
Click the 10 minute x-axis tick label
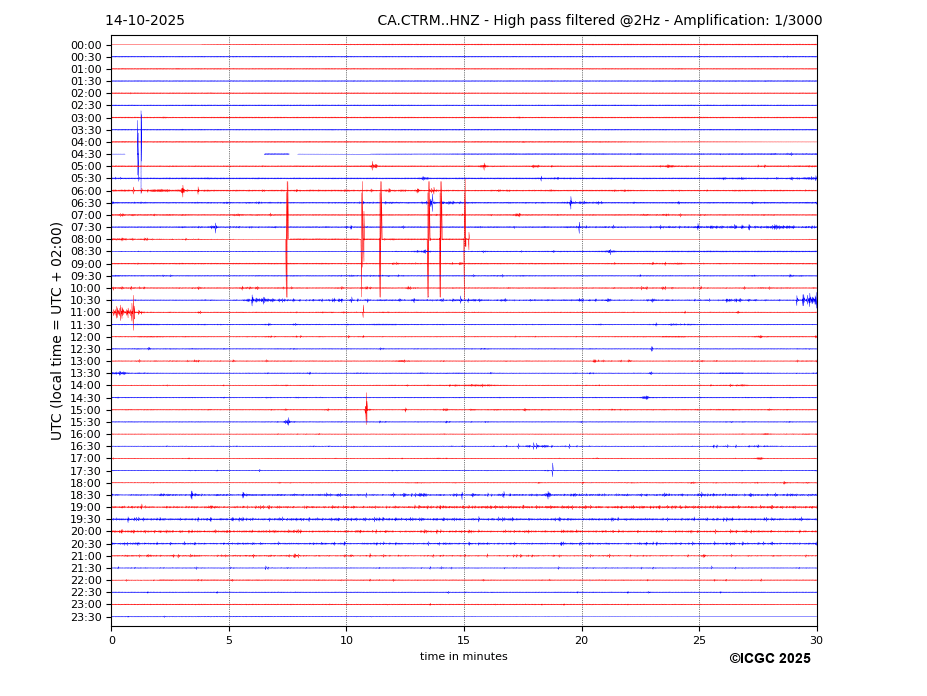(346, 640)
